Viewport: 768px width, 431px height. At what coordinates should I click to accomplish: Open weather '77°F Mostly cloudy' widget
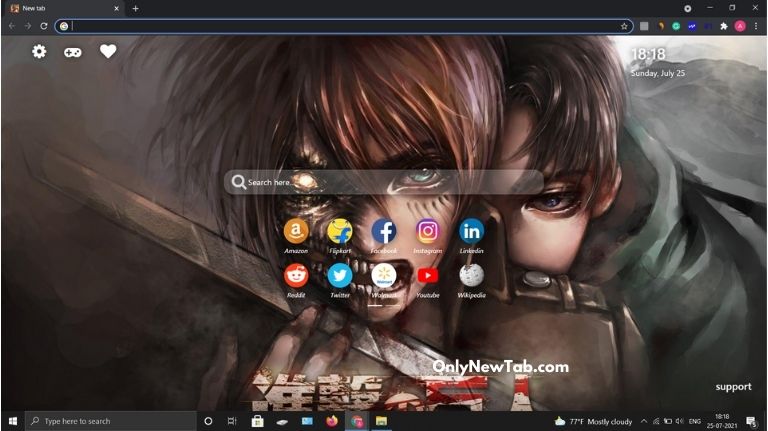[x=593, y=421]
